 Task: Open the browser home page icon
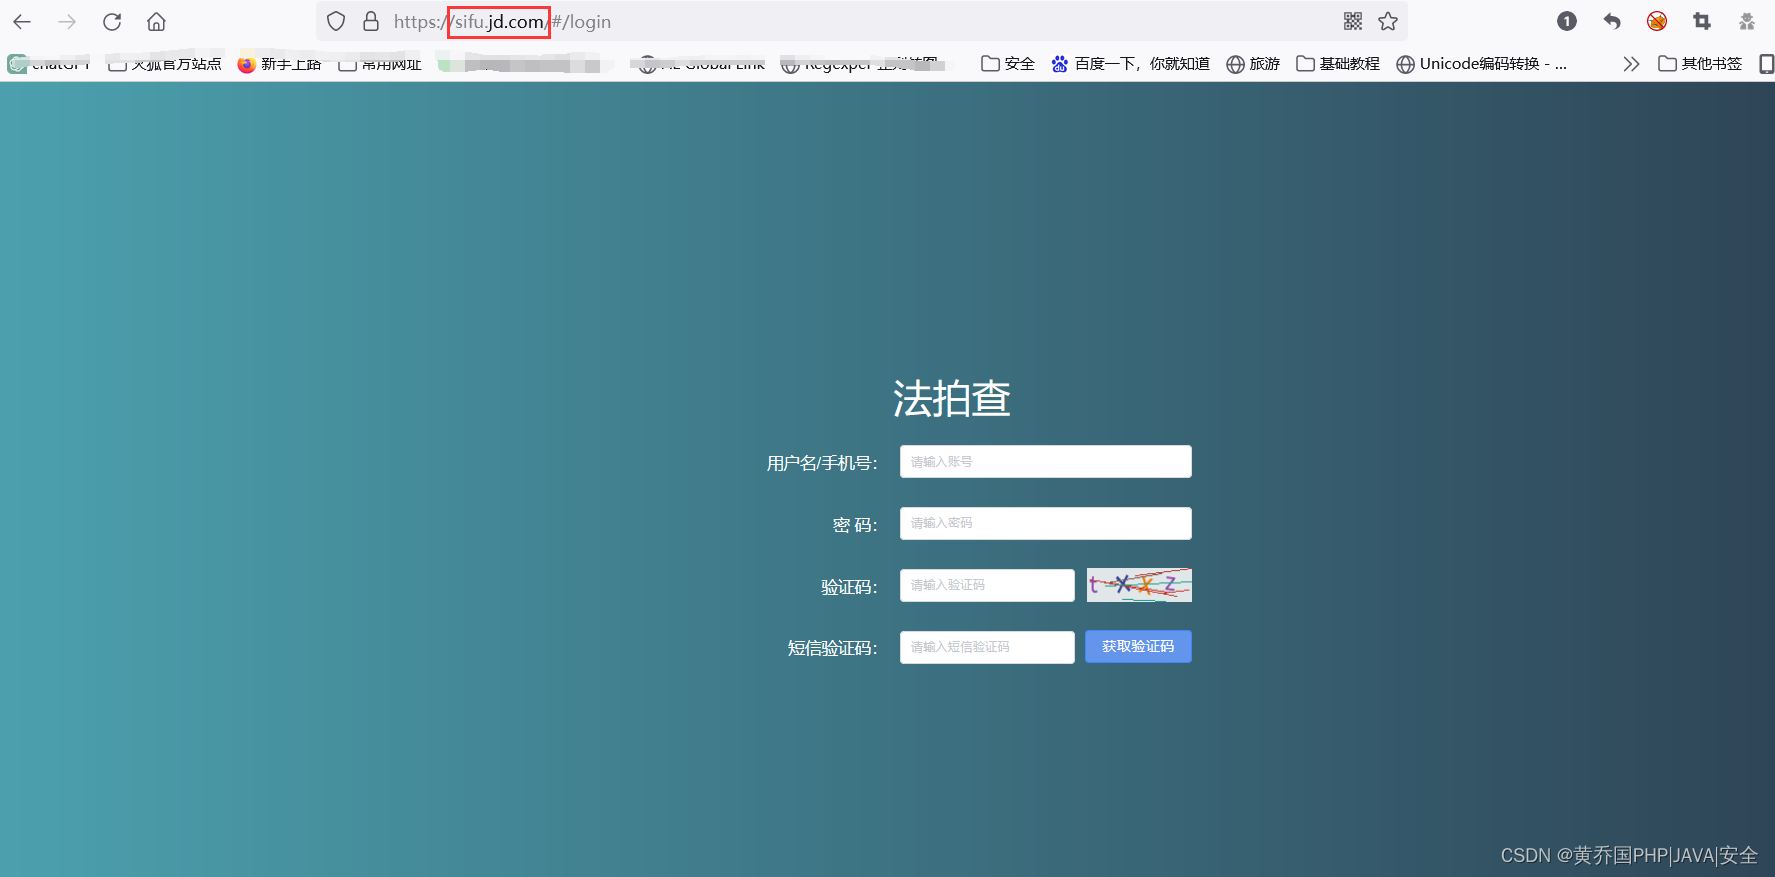(x=156, y=21)
